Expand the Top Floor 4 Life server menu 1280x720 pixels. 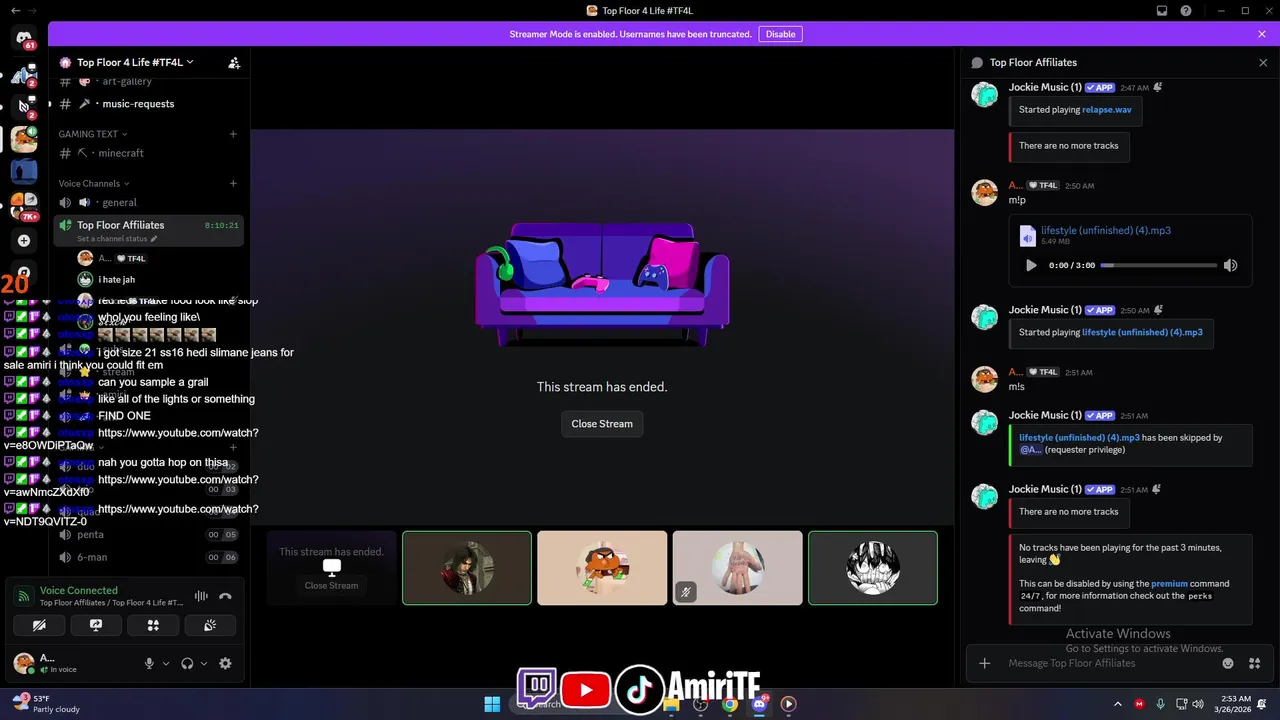[135, 62]
